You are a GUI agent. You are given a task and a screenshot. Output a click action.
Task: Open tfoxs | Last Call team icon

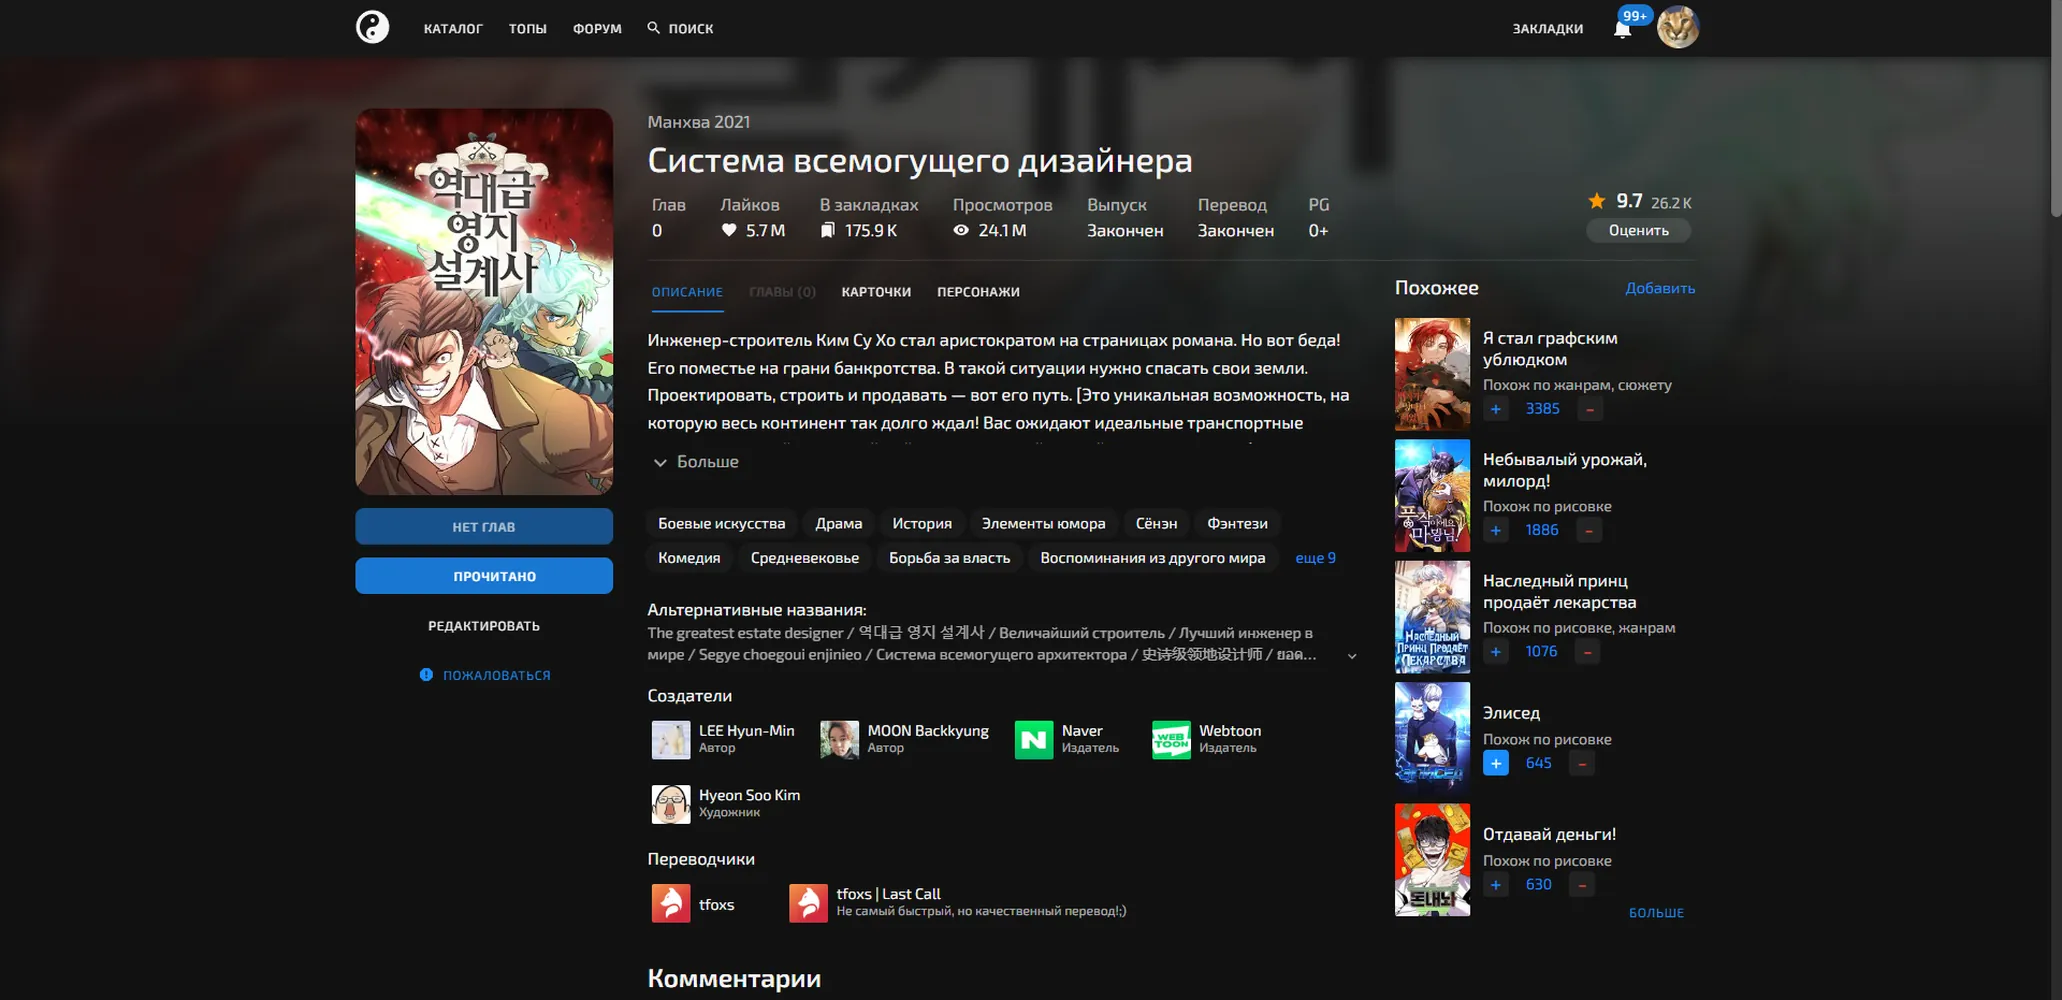(x=808, y=903)
